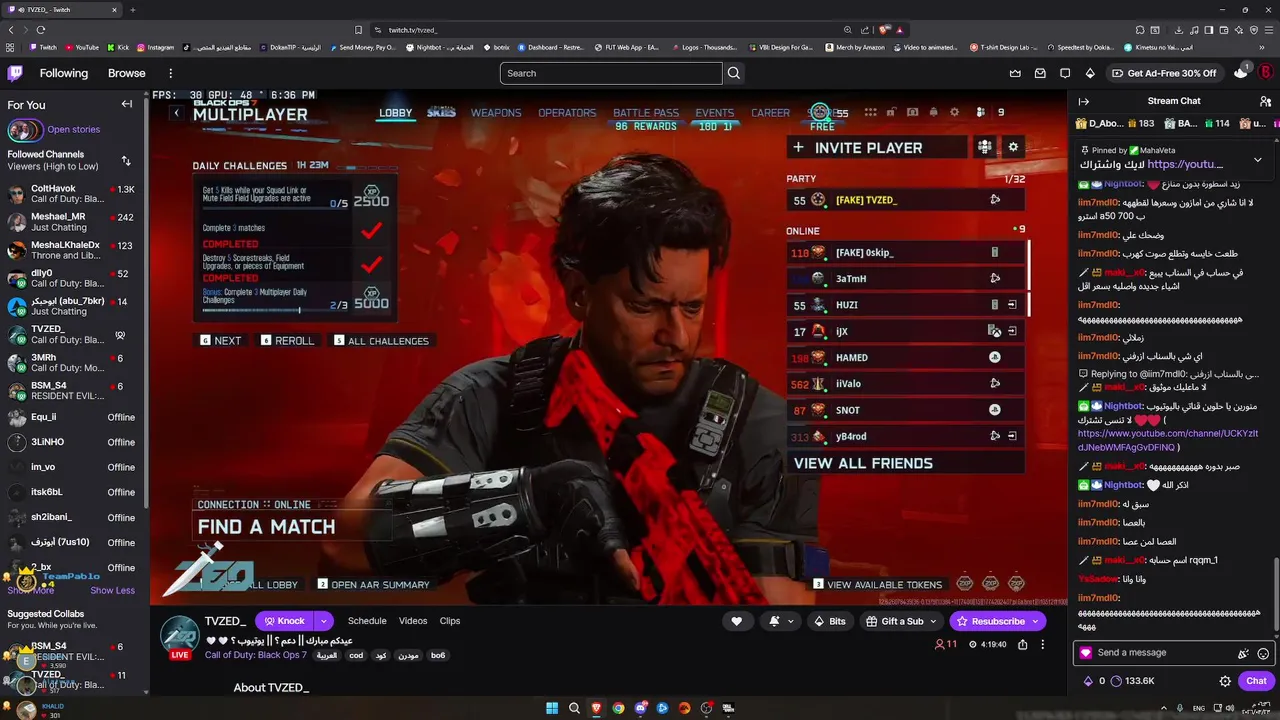The height and width of the screenshot is (720, 1280).
Task: Open the user avatar menu
Action: [1266, 73]
